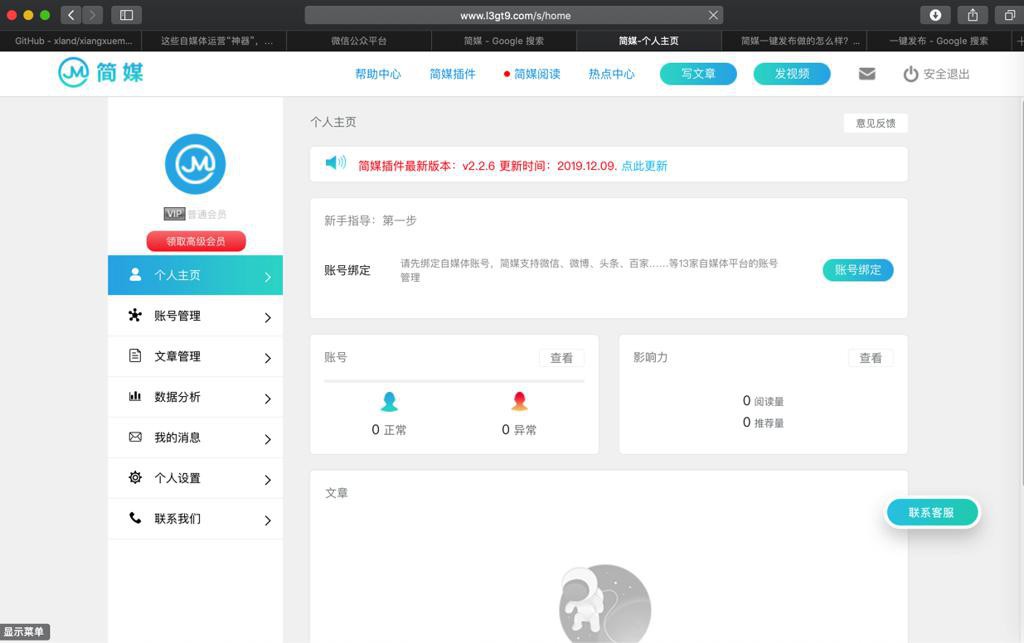Click the 0 异常 account count
Viewport: 1024px width, 643px height.
coord(519,430)
